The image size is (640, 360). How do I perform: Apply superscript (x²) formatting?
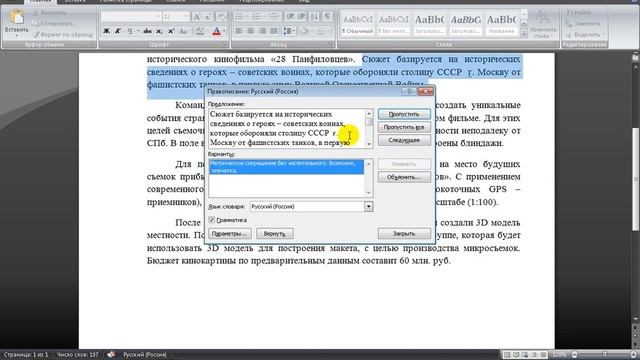point(171,31)
